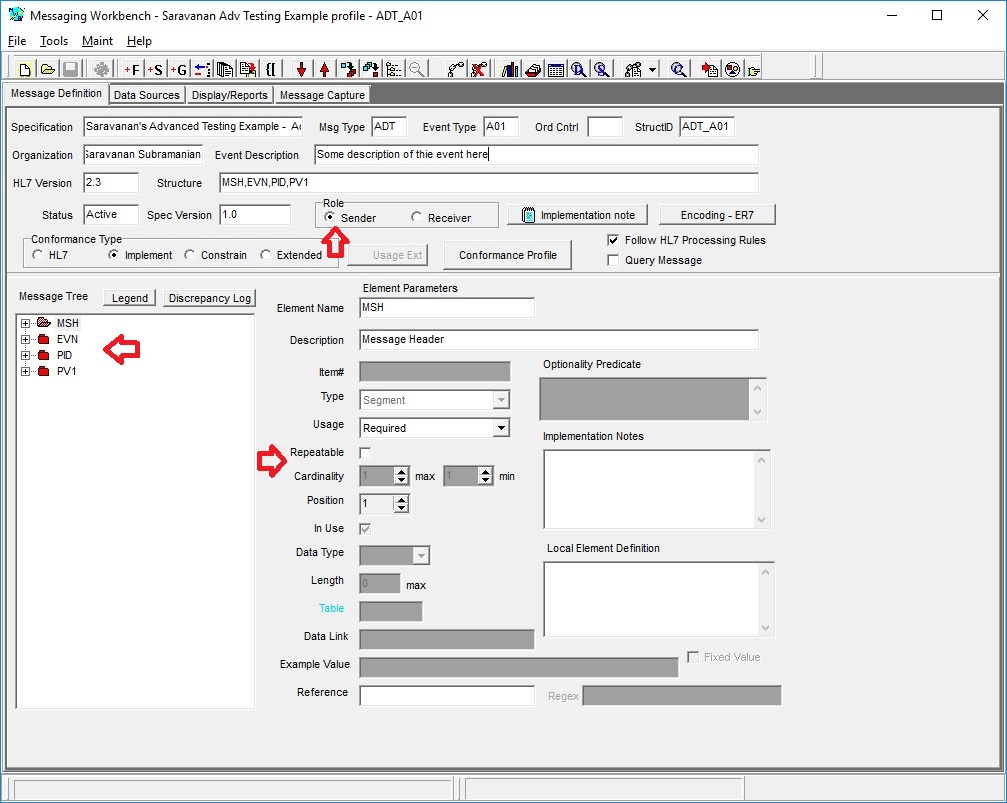Click the +G add group toolbar icon
This screenshot has width=1007, height=803.
[177, 68]
